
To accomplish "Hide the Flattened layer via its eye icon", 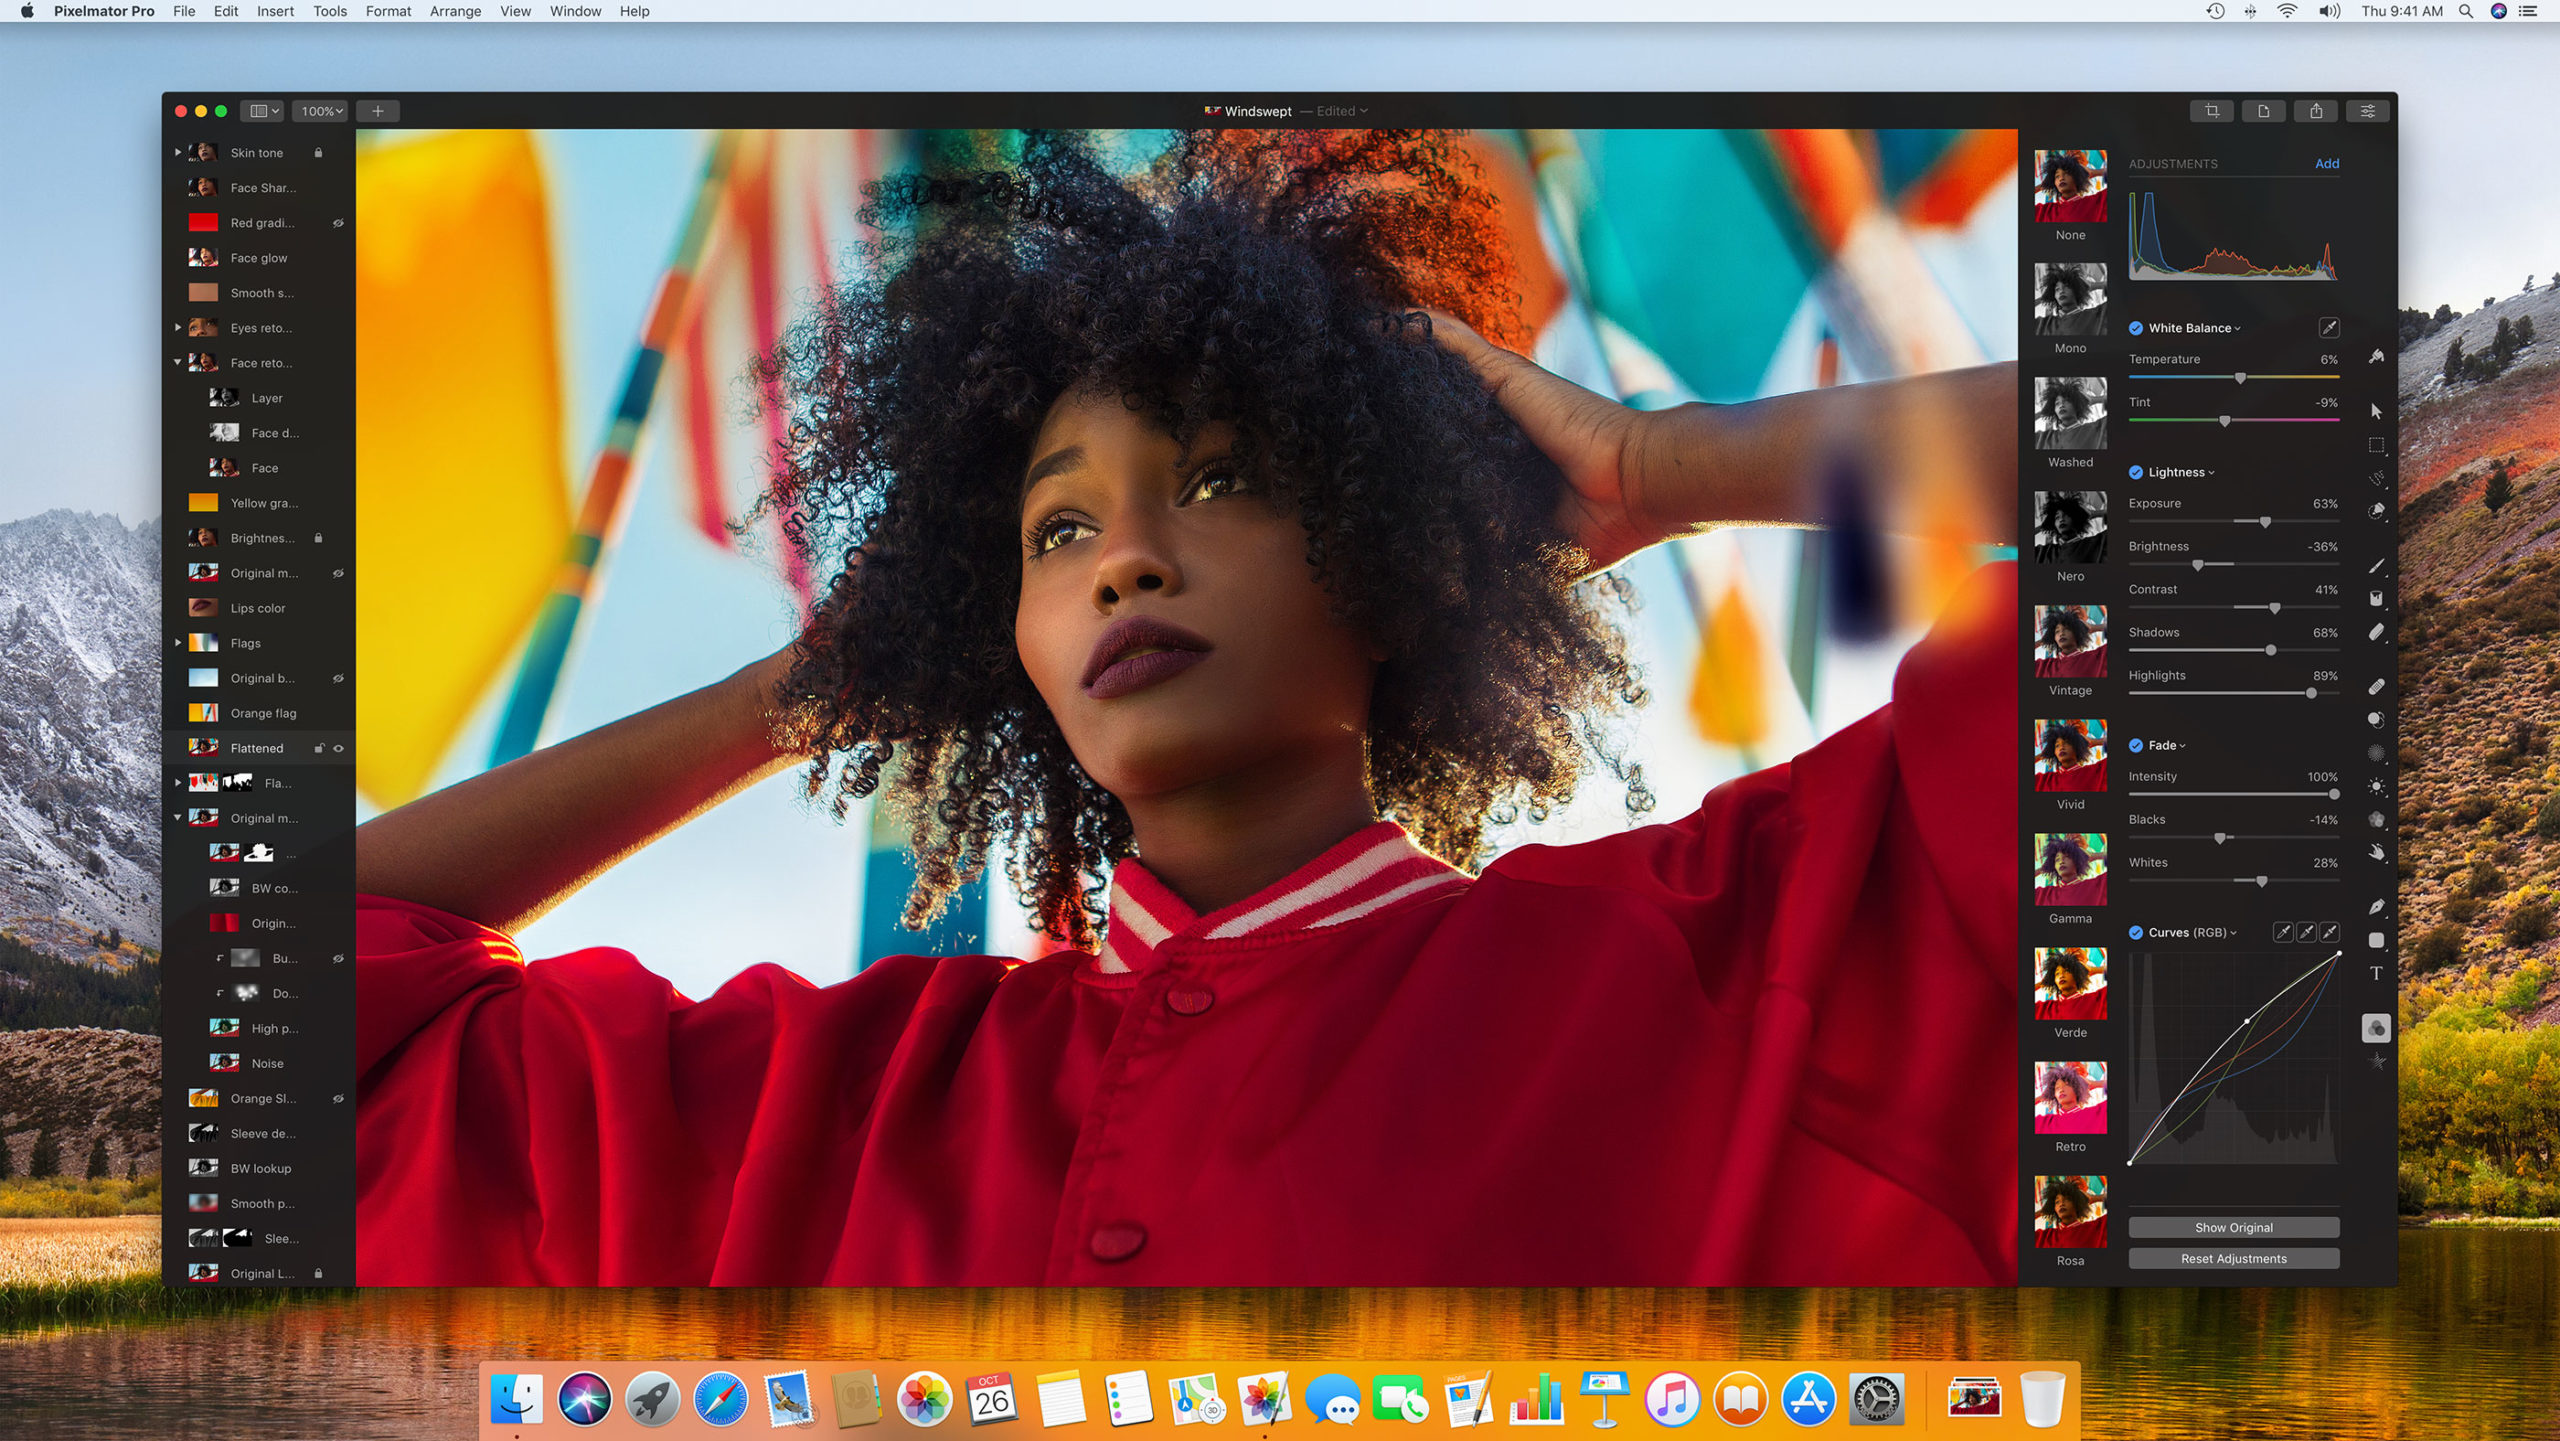I will [339, 748].
